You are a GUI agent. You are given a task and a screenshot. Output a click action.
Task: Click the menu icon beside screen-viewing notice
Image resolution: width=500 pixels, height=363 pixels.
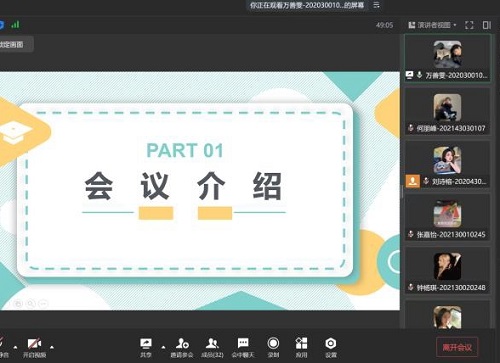(376, 5)
